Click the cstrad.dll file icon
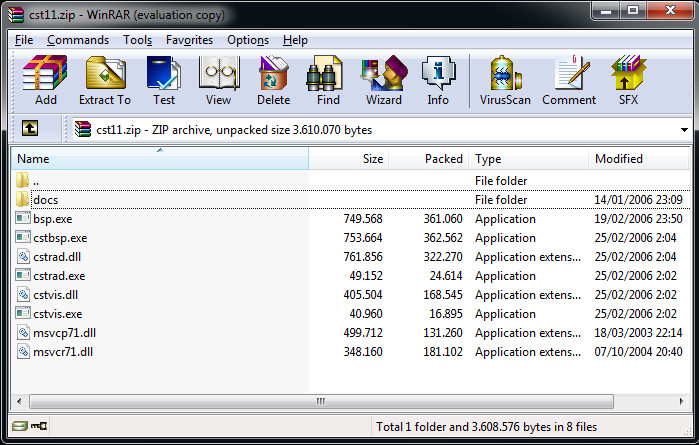 pyautogui.click(x=23, y=256)
